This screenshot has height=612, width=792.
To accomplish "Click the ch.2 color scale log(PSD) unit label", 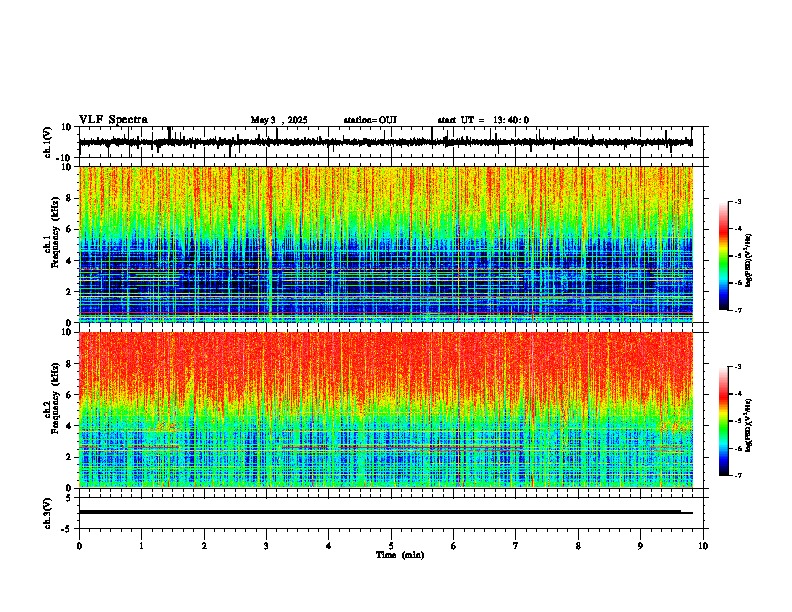I will click(749, 426).
